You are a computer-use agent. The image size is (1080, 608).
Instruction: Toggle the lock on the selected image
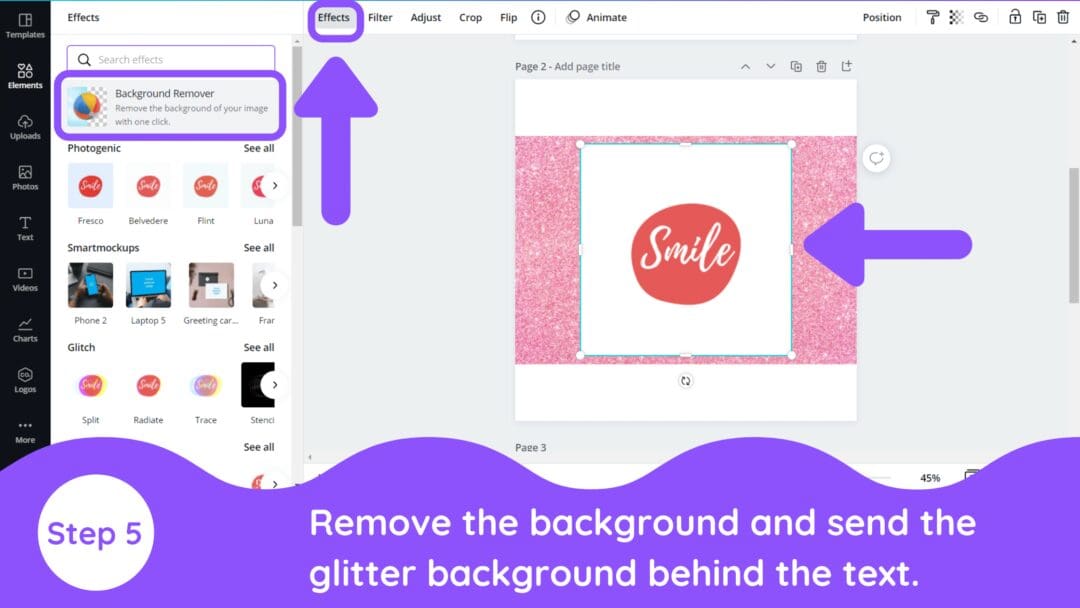point(1014,17)
